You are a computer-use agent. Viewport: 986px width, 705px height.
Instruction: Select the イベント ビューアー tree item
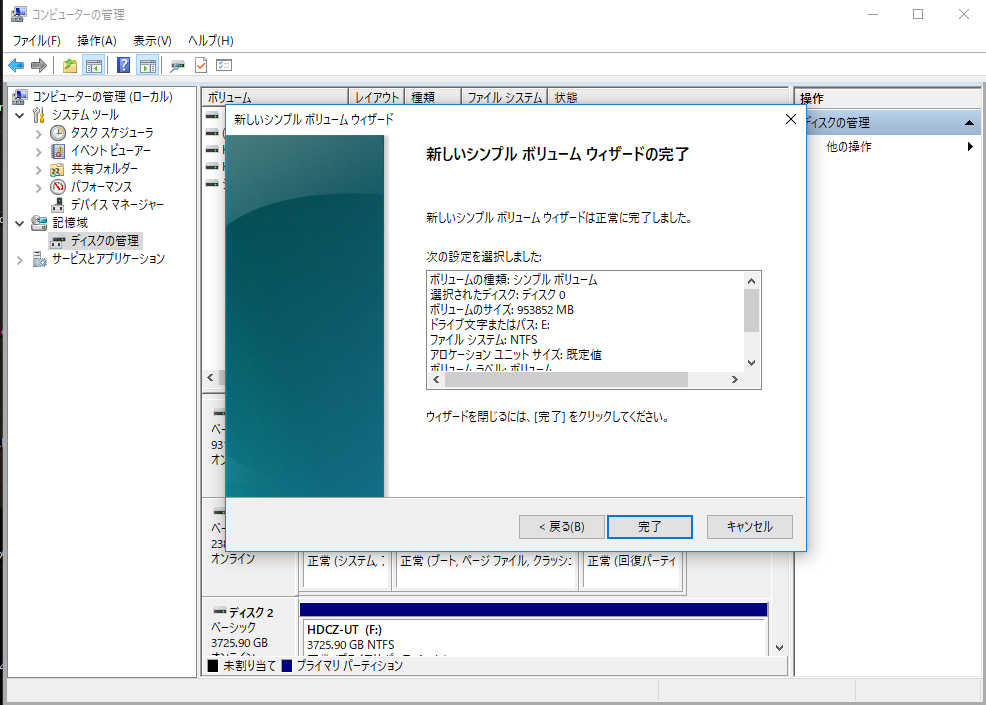(x=110, y=151)
